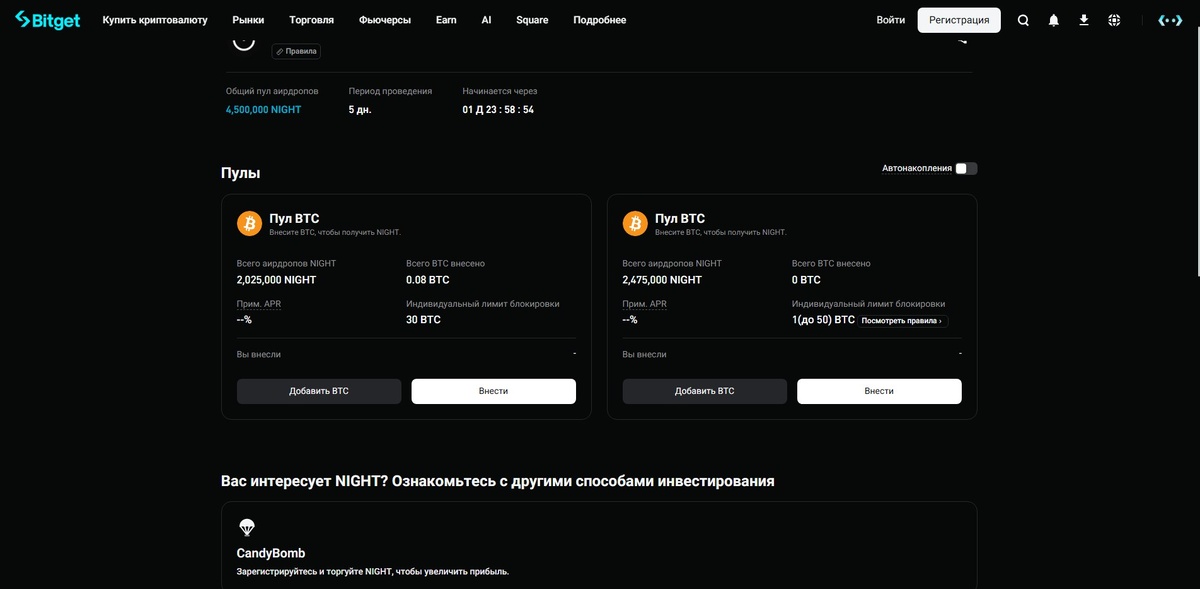Open notifications bell icon

1053,20
